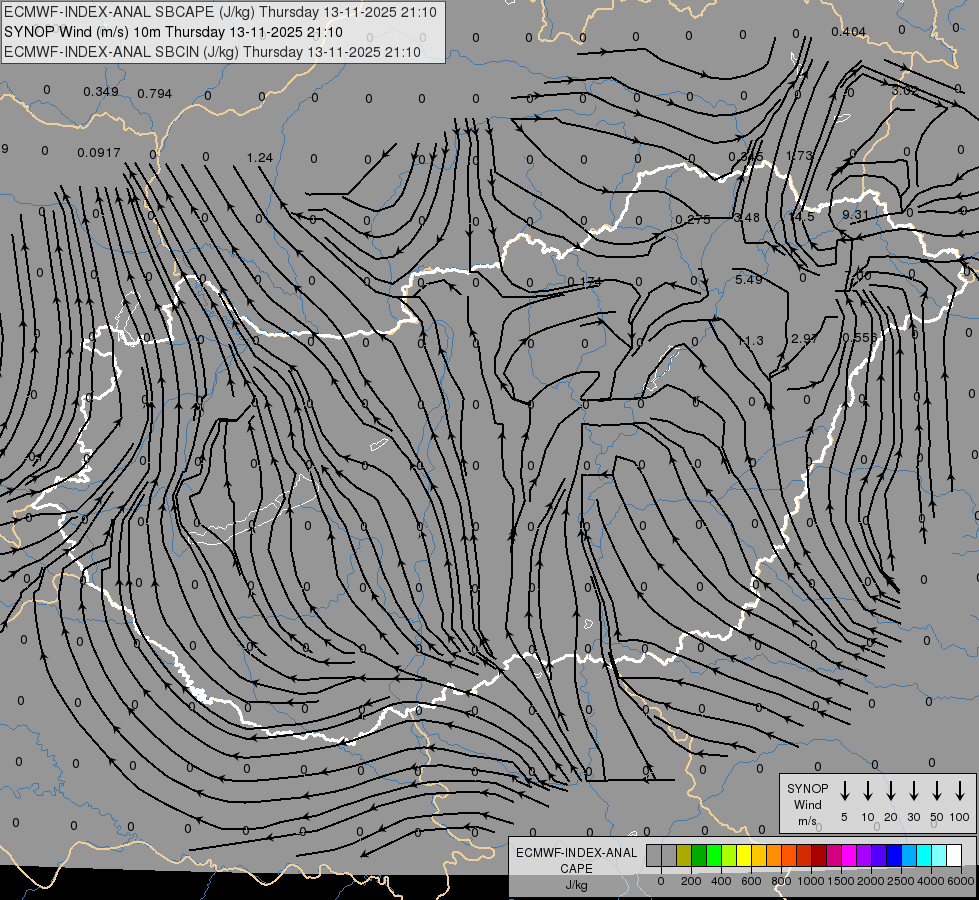Click the ECMWF-INDEX-ANAL SBCIN title line
The height and width of the screenshot is (900, 979).
click(x=212, y=52)
